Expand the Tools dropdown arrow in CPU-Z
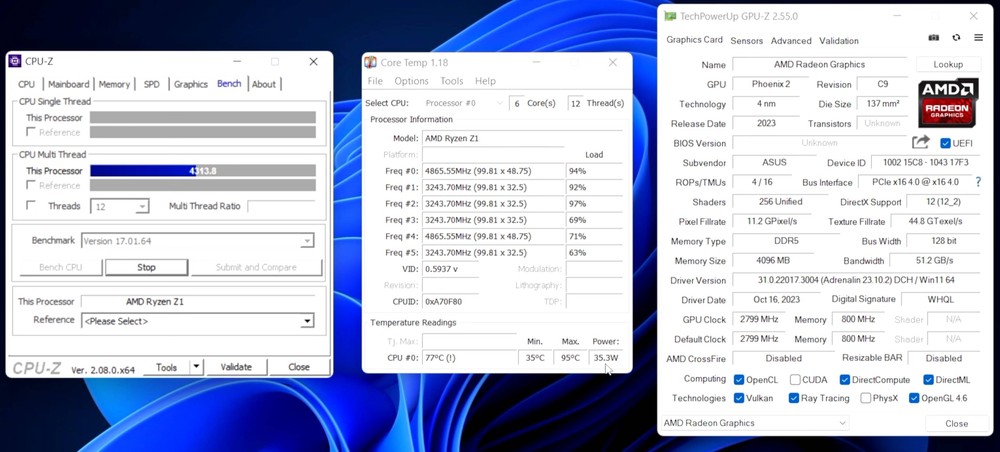 (196, 367)
